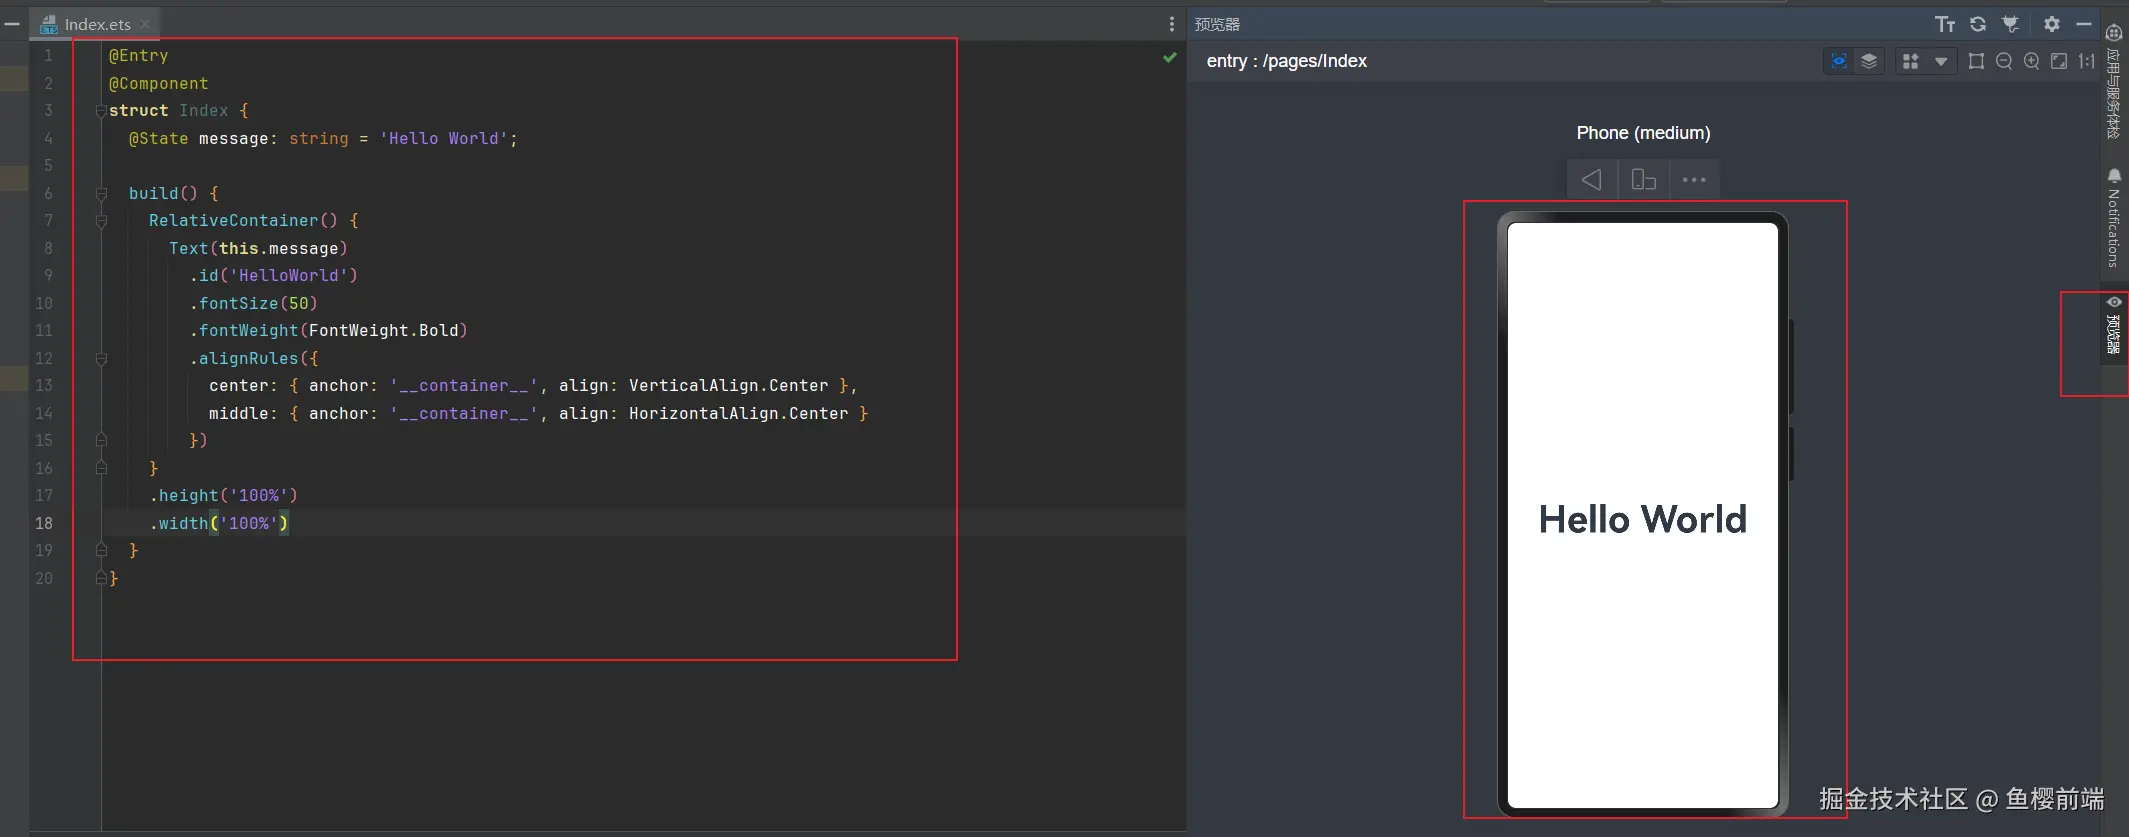The image size is (2129, 837).
Task: Click the 'Hello World' string literal in code
Action: [x=444, y=139]
